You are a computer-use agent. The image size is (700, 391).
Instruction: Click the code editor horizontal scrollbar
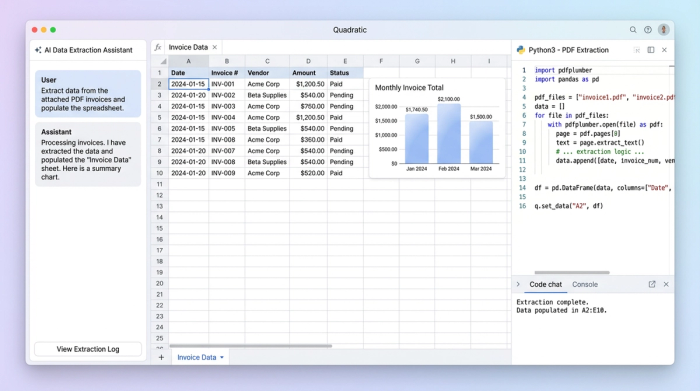point(572,272)
